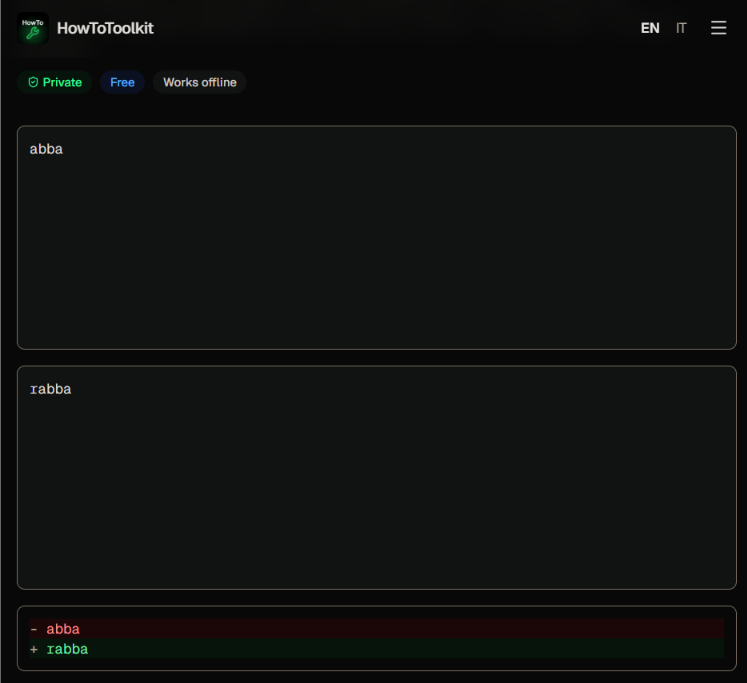Click the added line '+ rabba'
Viewport: 747px width, 683px height.
[x=377, y=649]
